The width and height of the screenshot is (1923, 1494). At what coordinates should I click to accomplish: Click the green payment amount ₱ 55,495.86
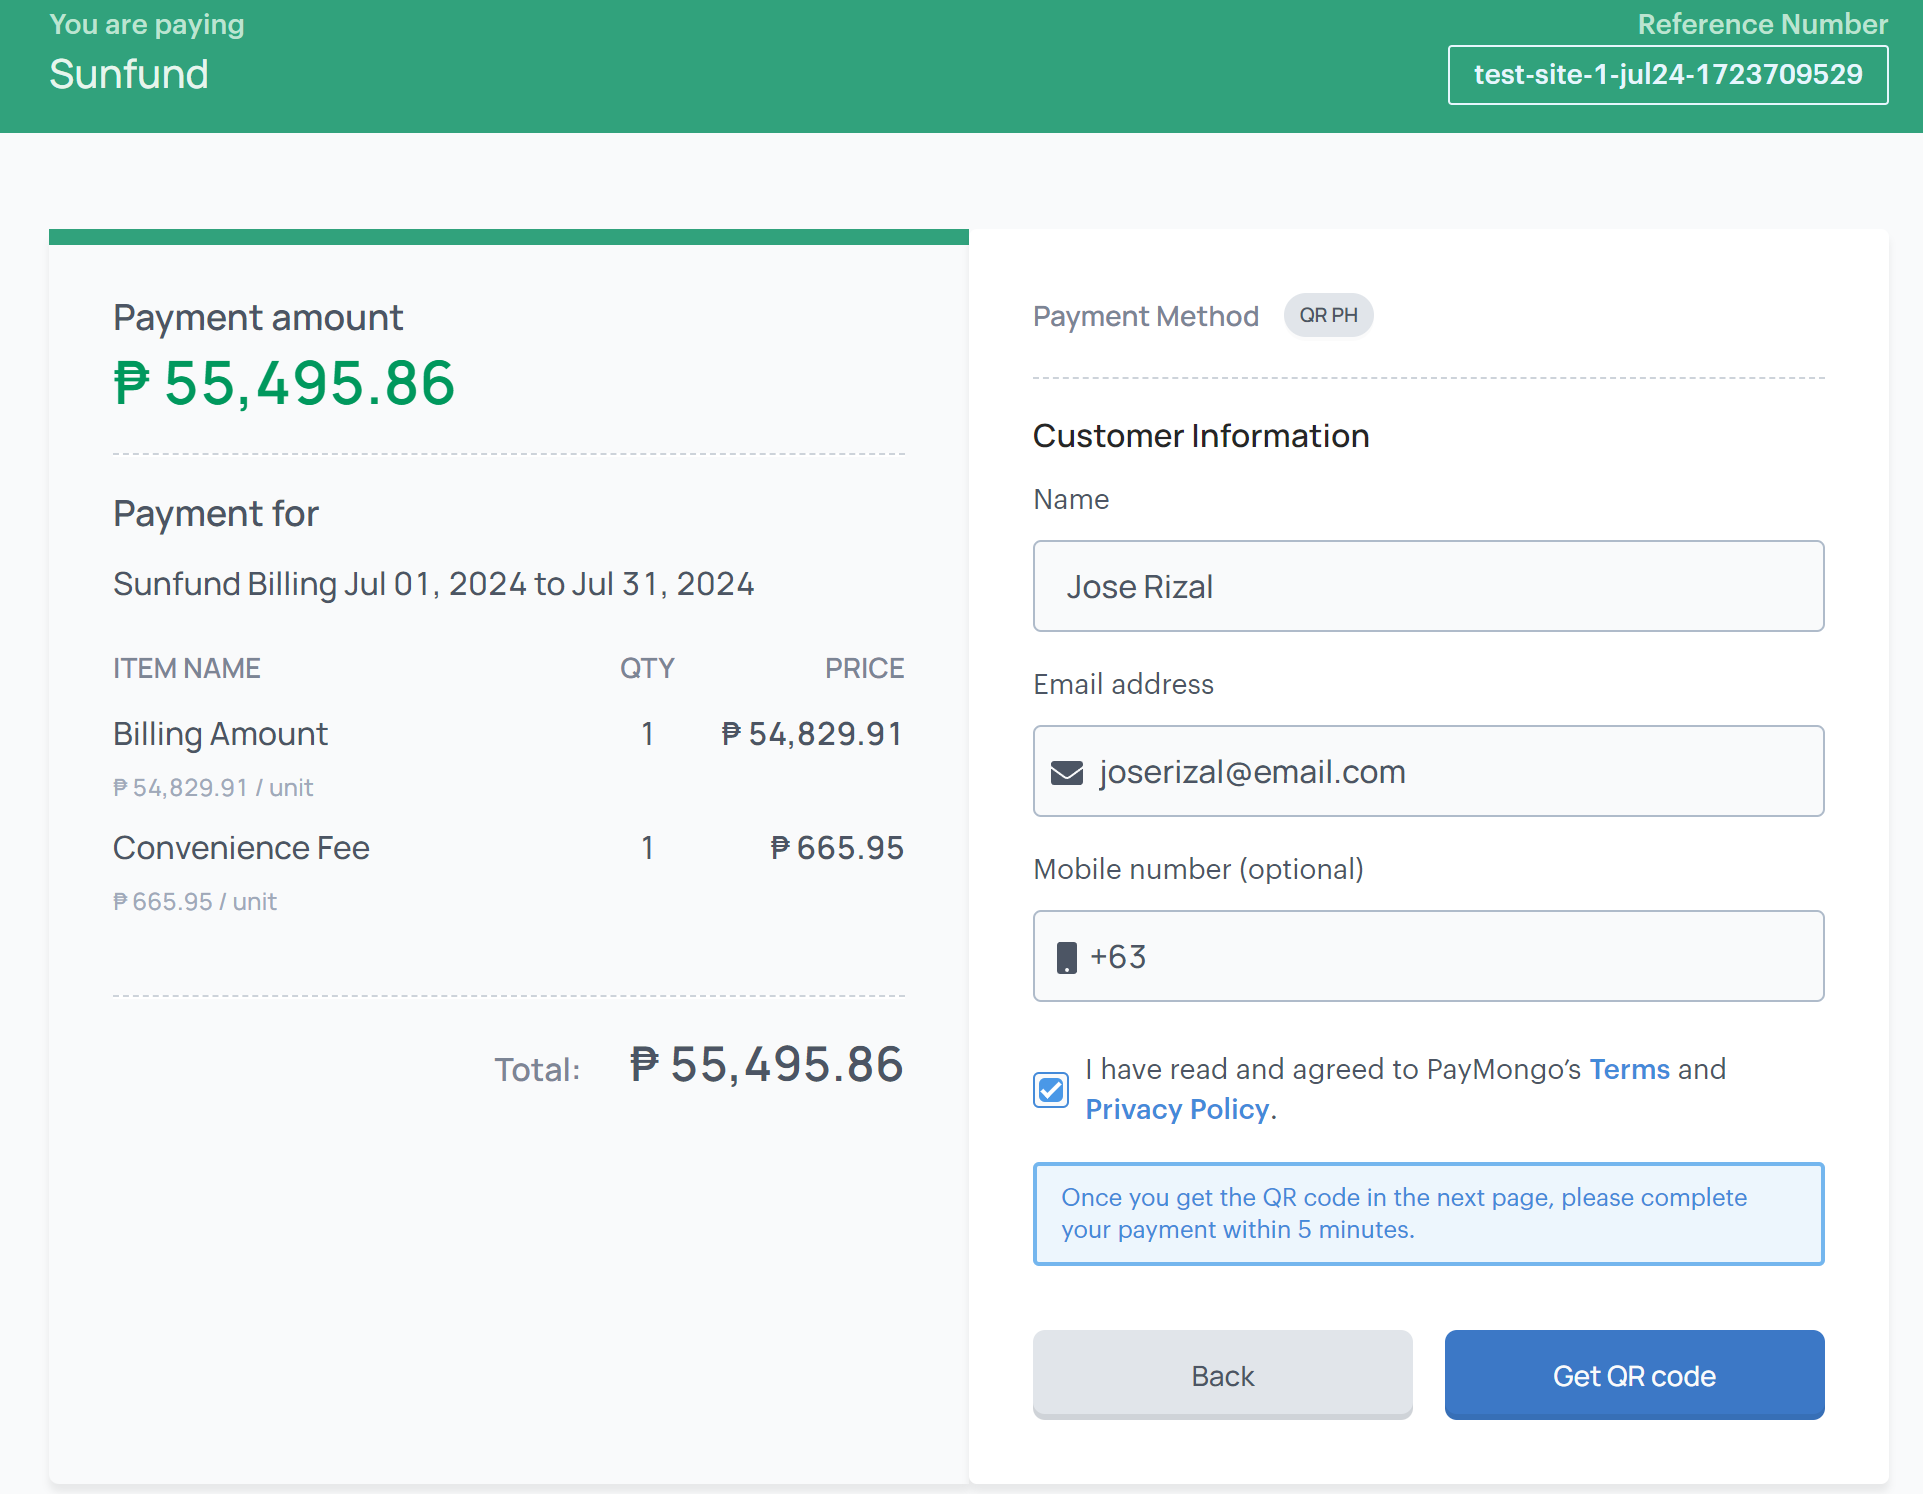pyautogui.click(x=284, y=383)
